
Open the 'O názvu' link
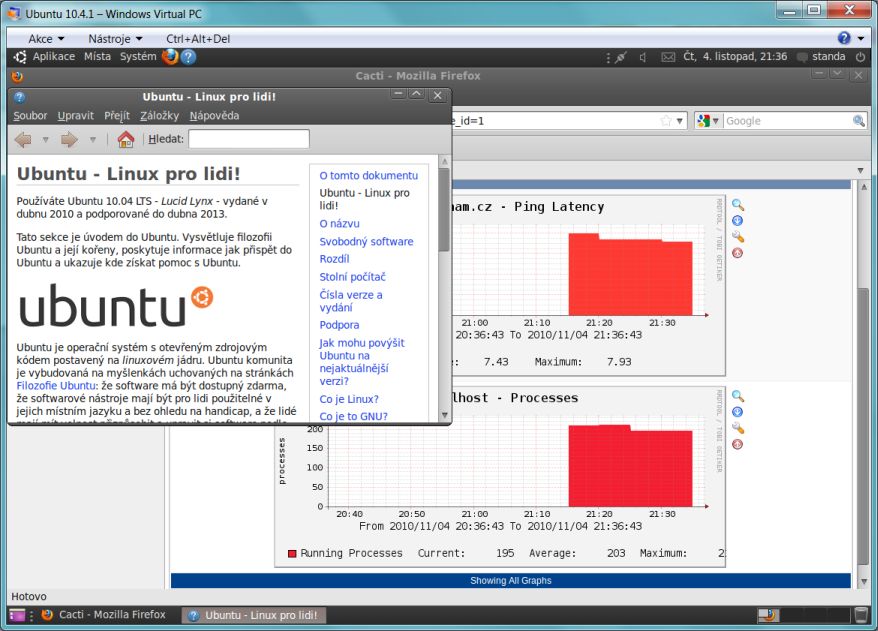tap(339, 223)
